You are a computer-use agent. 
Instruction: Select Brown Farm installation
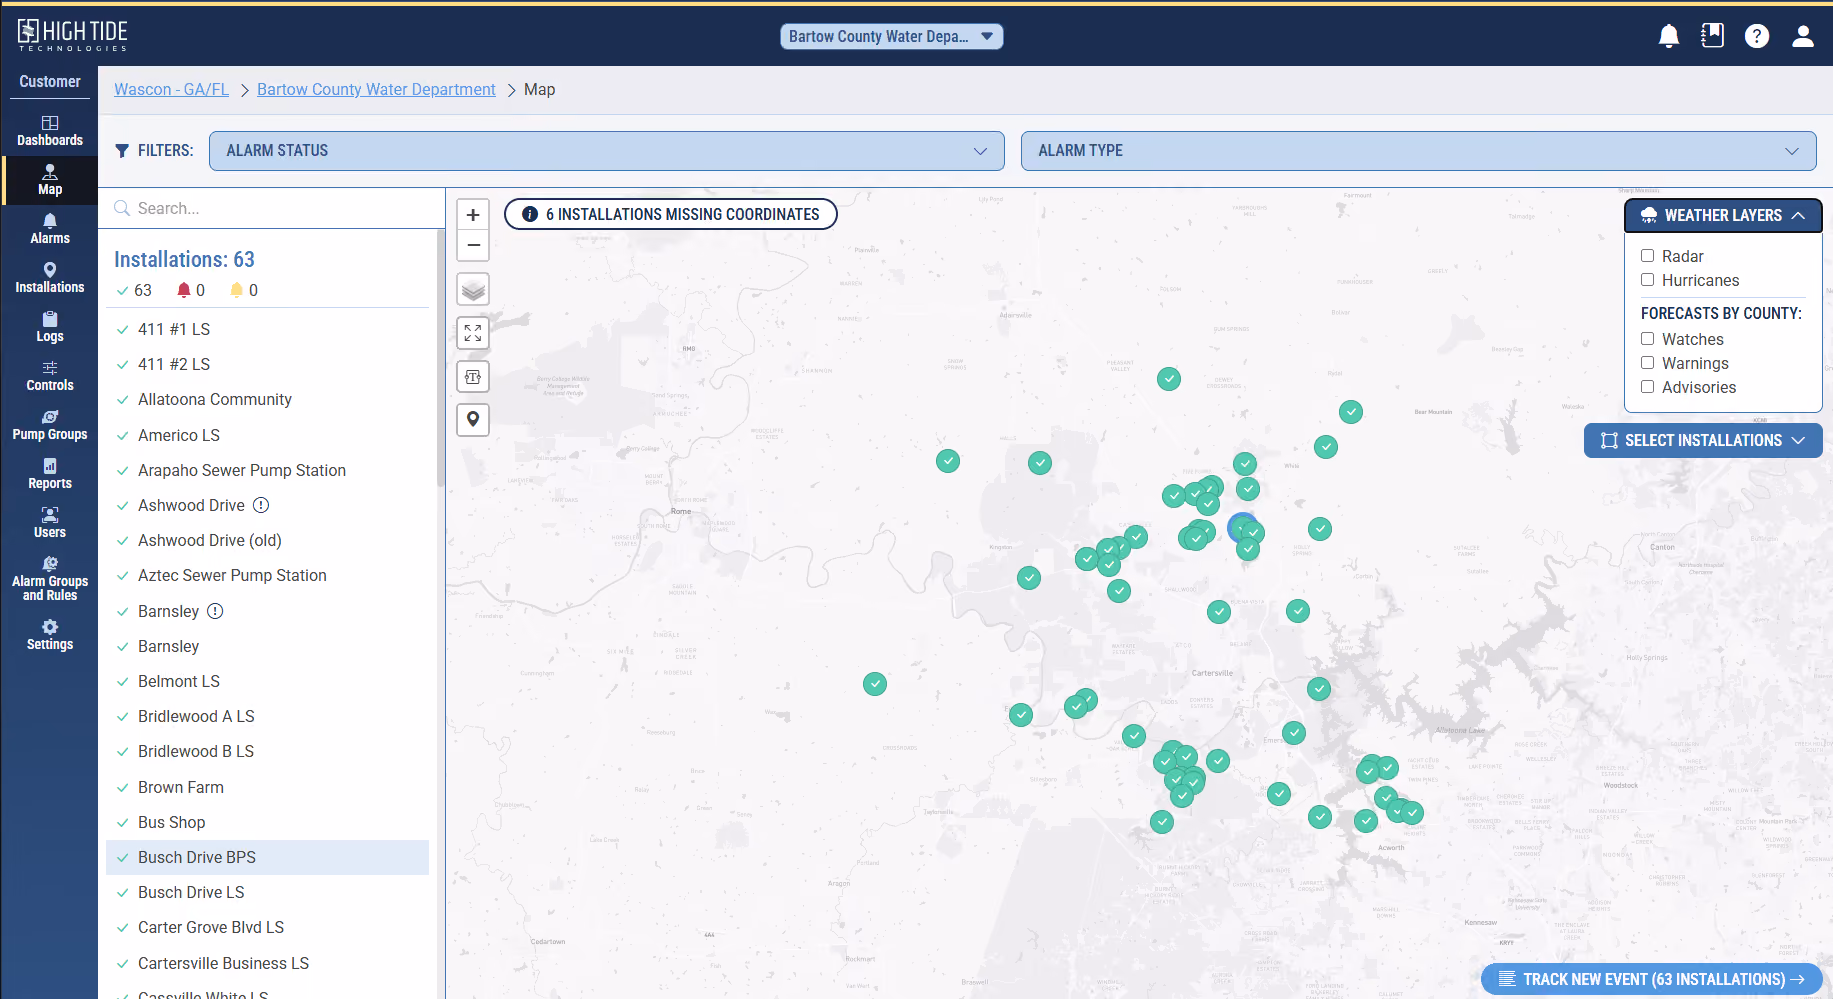[267, 787]
